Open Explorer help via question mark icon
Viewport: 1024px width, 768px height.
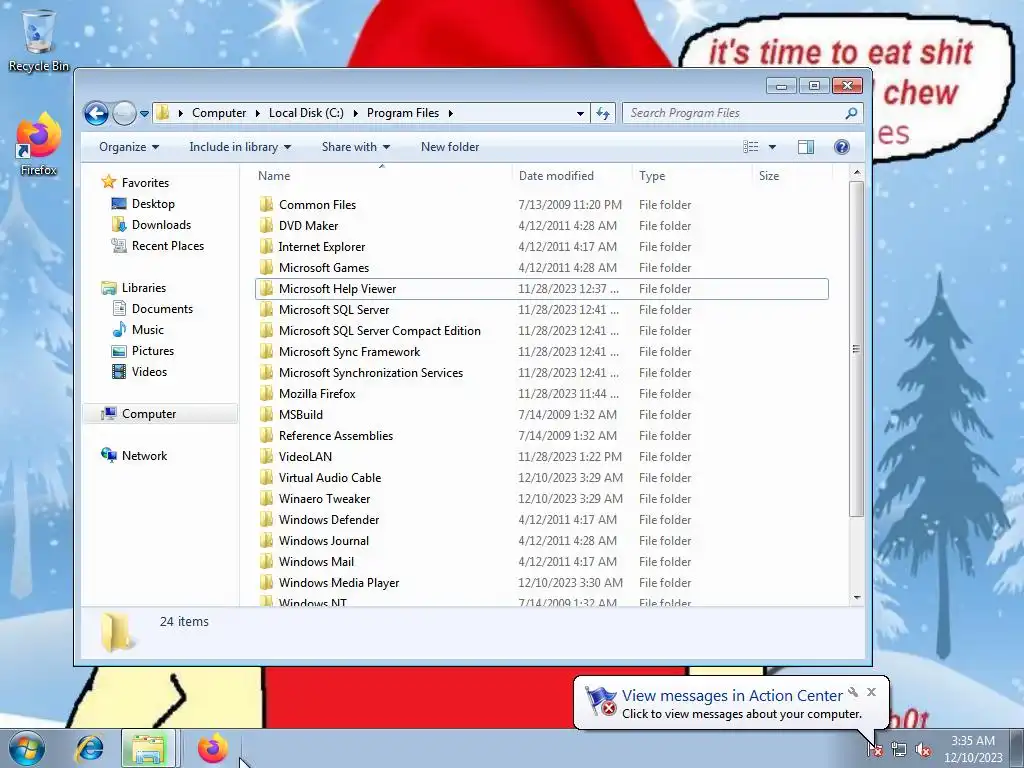click(842, 147)
